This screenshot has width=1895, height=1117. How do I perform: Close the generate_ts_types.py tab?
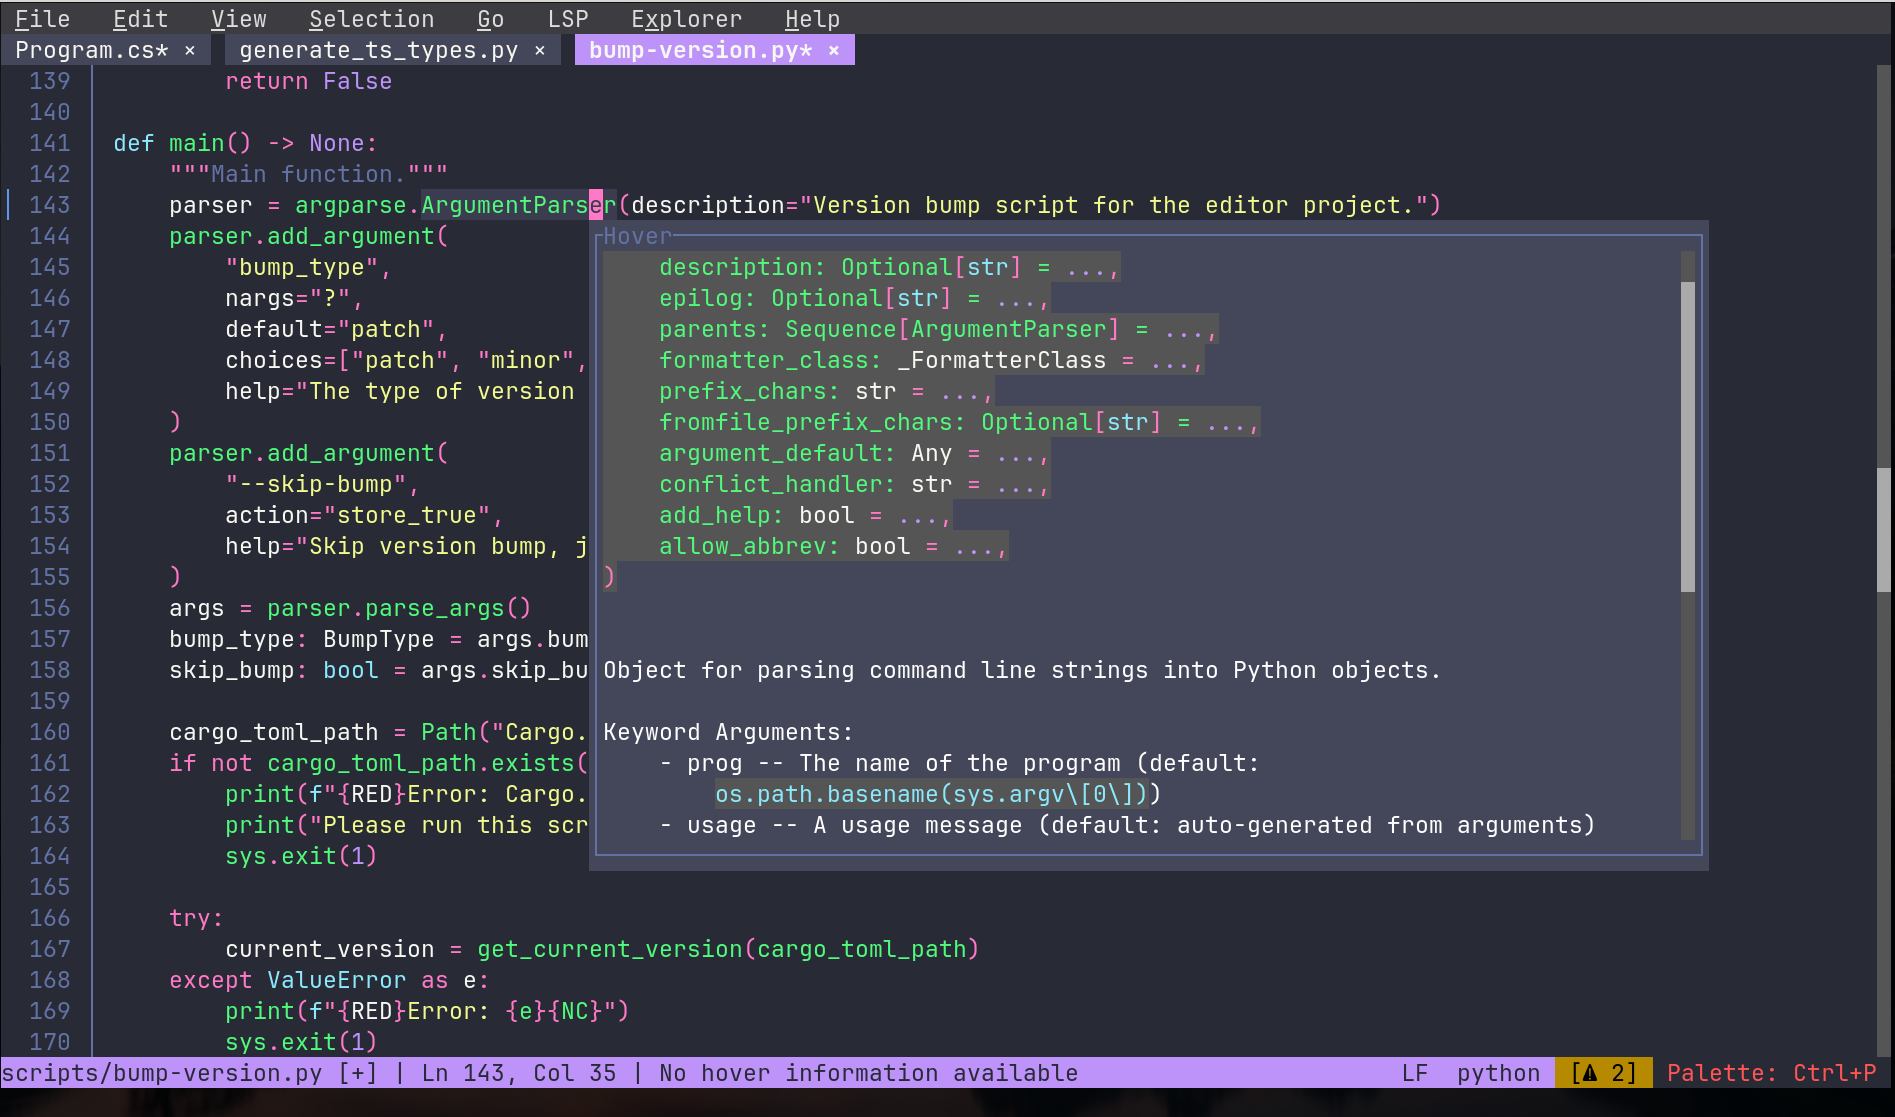click(540, 51)
